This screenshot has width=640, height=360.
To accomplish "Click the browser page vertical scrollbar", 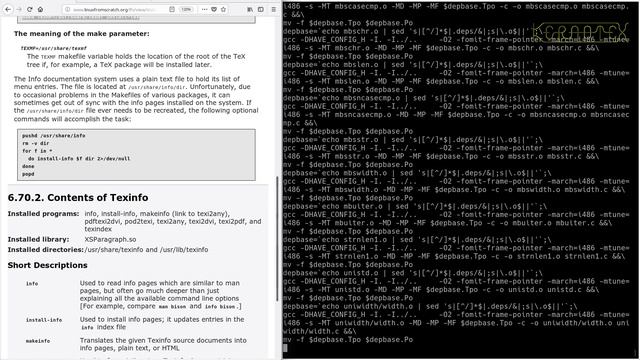I will (x=278, y=239).
